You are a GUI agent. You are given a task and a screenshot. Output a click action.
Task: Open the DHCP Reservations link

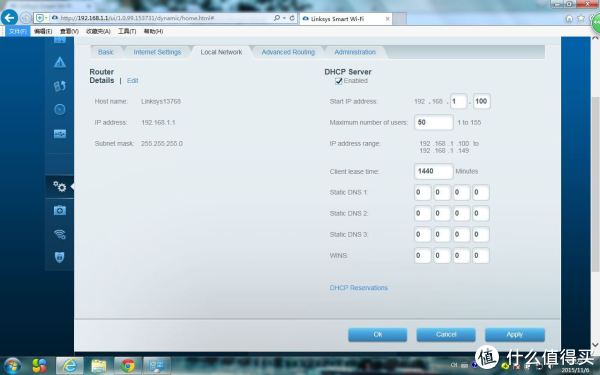359,288
